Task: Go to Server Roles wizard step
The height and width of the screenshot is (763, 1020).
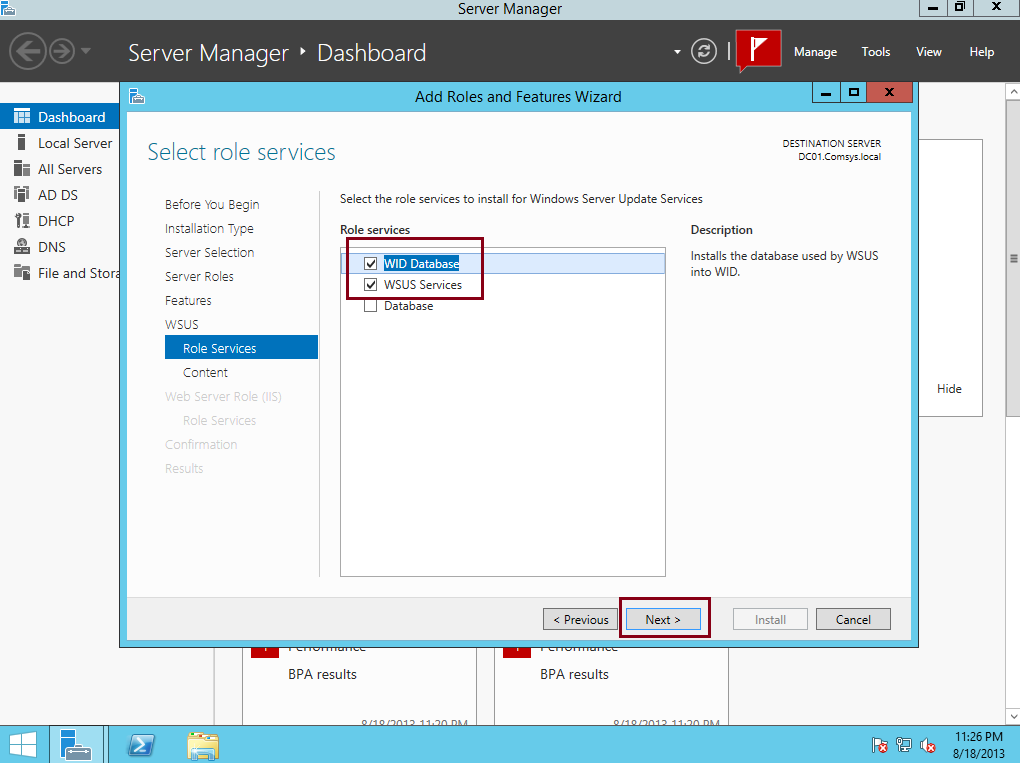Action: 199,276
